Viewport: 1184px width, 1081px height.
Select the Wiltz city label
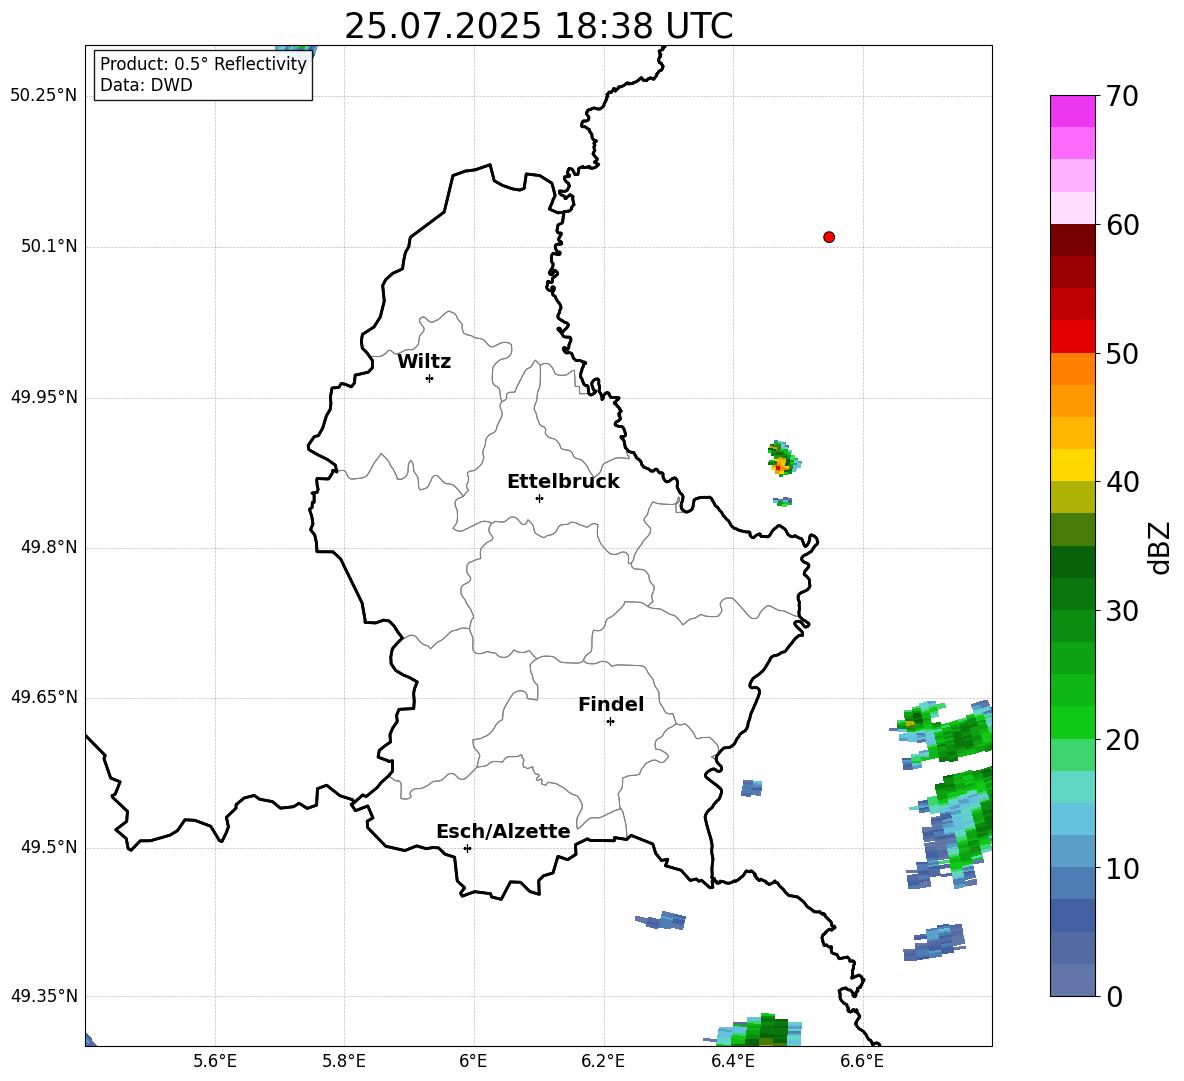coord(424,362)
